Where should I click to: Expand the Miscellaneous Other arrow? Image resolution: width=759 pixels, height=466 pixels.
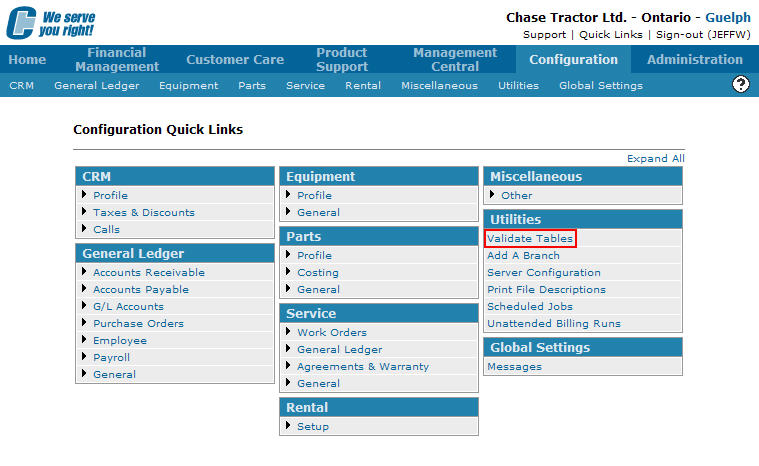click(x=492, y=195)
